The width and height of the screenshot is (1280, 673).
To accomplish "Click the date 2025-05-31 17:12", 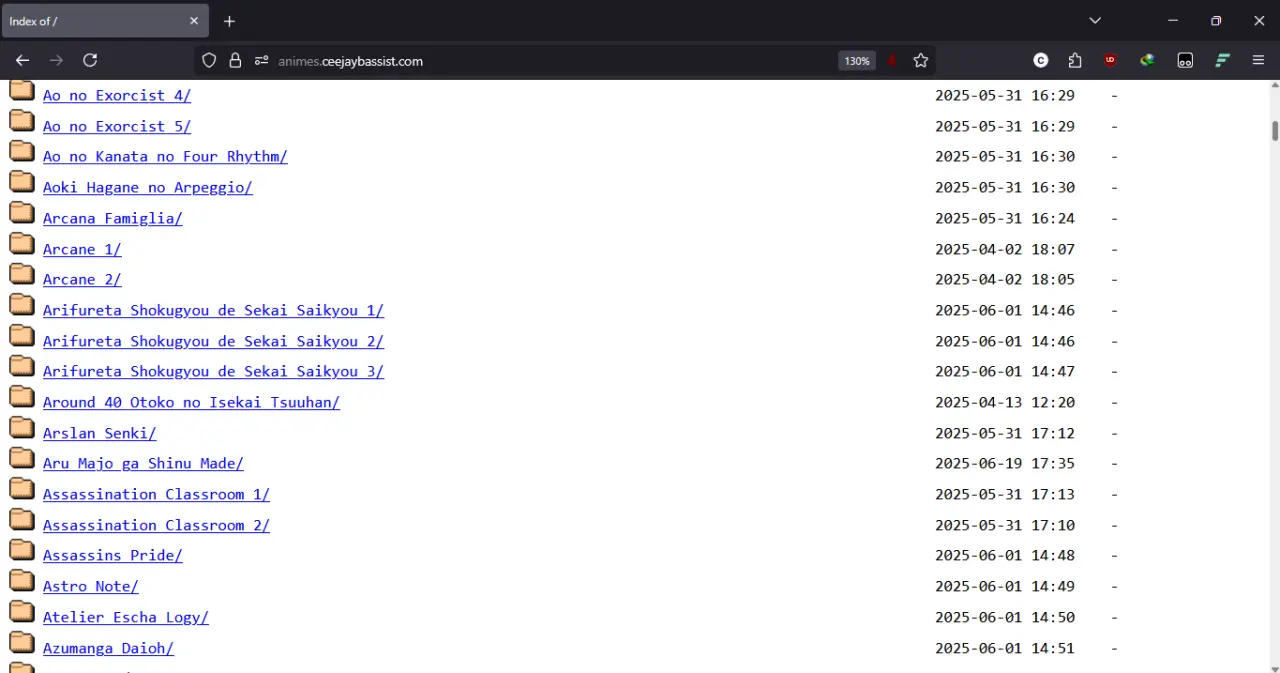I will click(x=1005, y=434).
